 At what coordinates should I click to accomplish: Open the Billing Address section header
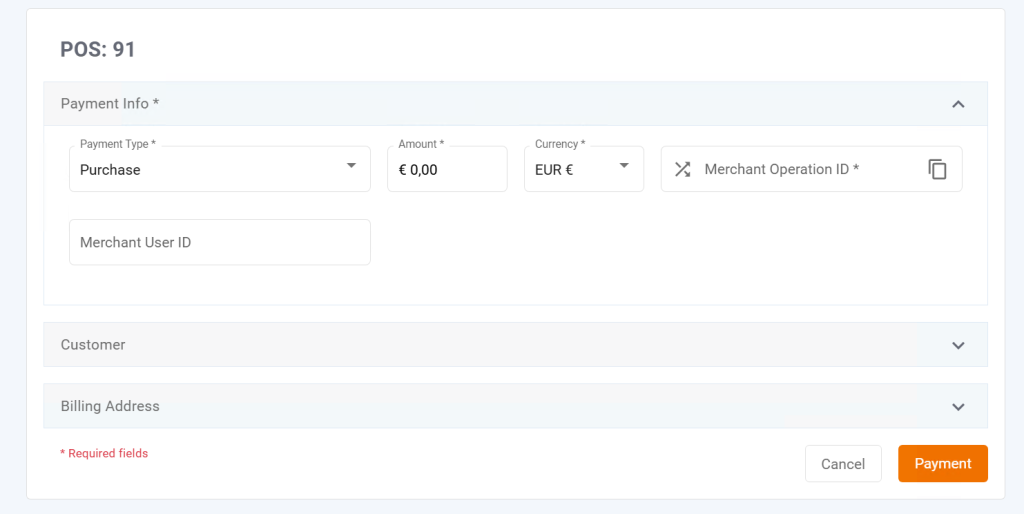click(x=110, y=407)
